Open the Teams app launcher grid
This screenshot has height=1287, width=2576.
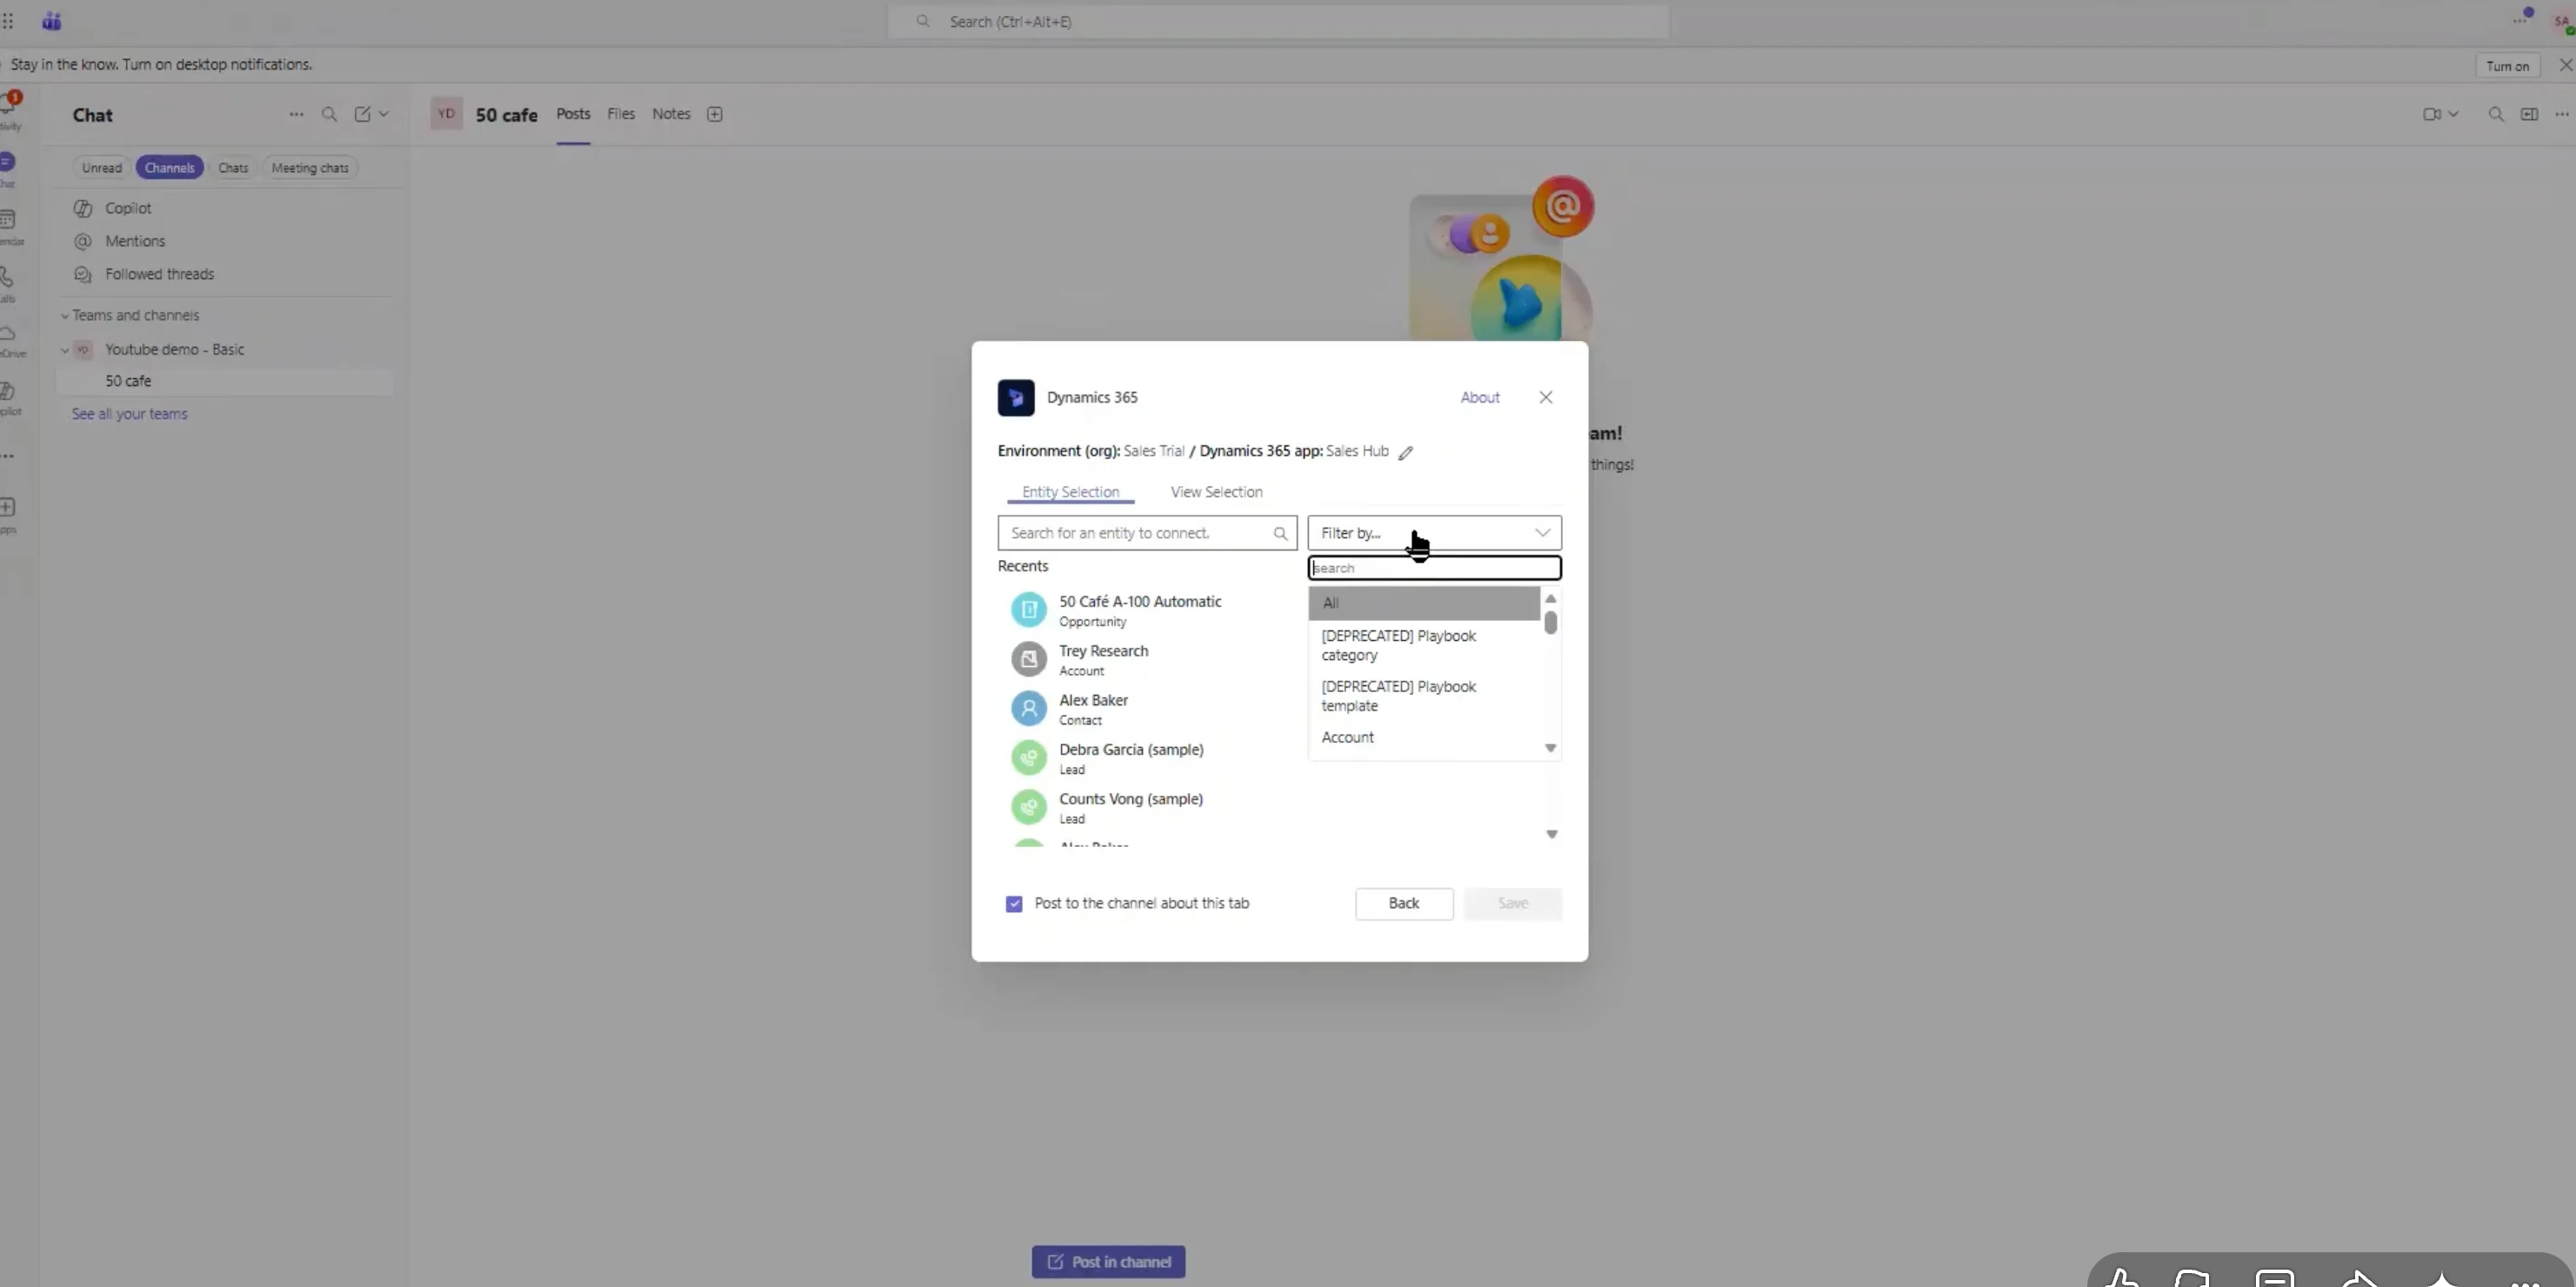point(8,21)
